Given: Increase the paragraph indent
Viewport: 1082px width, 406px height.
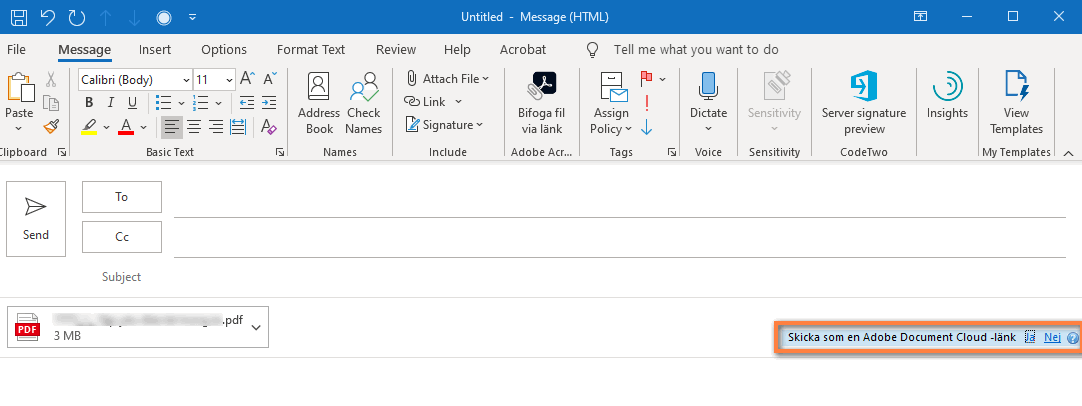Looking at the screenshot, I should 269,103.
